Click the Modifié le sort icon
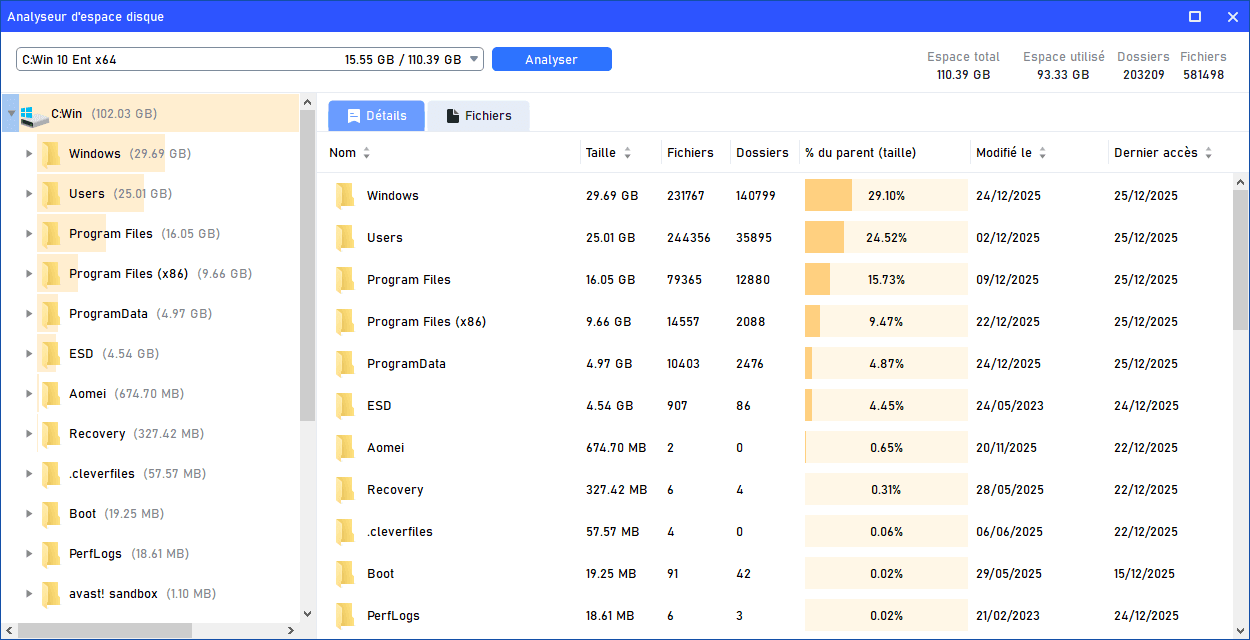 point(1042,153)
